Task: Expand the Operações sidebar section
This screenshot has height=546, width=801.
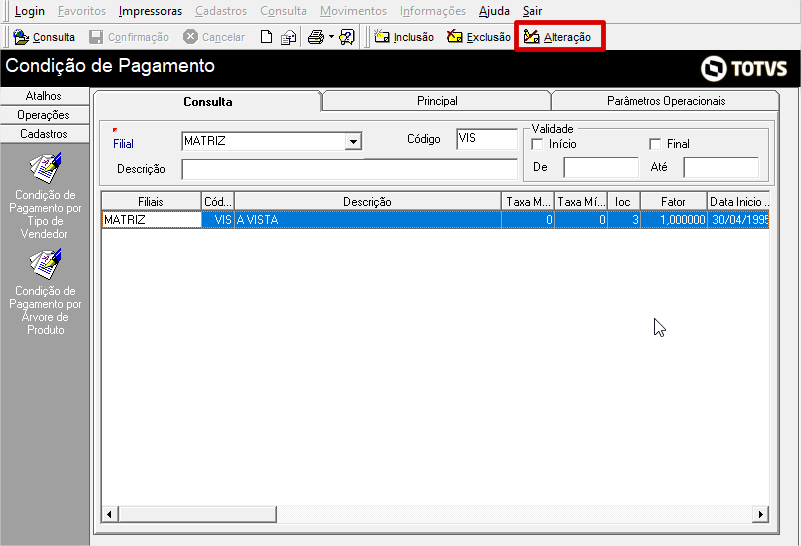Action: click(44, 115)
